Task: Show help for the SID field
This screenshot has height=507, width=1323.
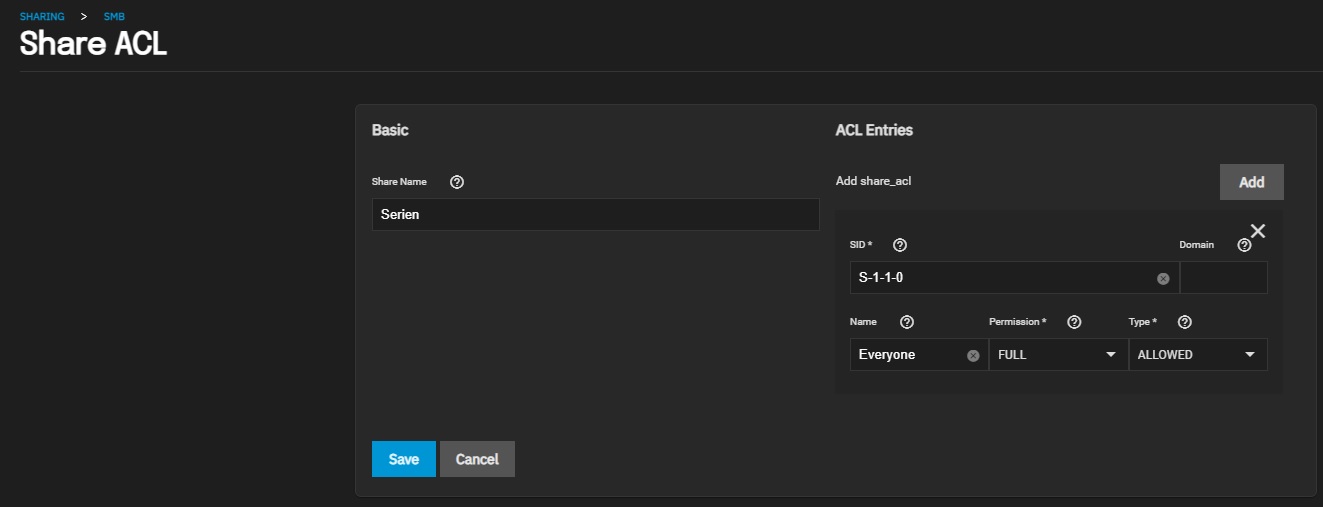Action: click(x=899, y=245)
